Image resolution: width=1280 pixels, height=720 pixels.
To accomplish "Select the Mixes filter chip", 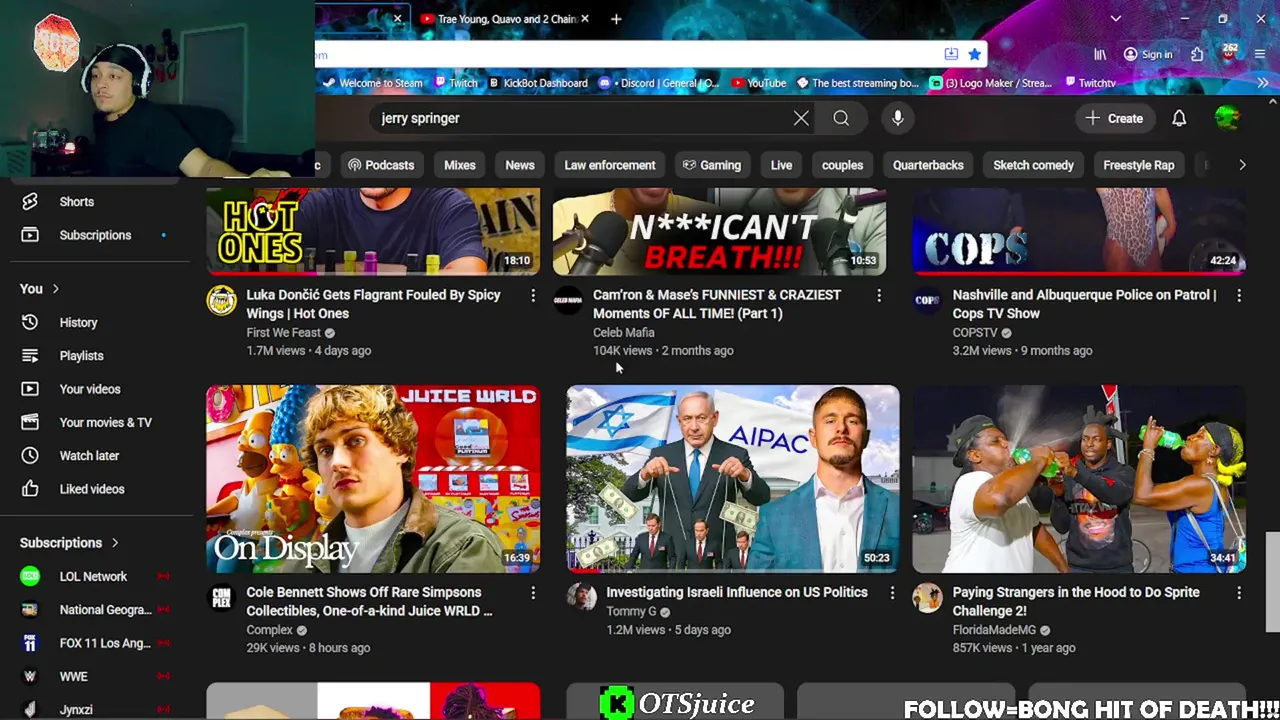I will 460,165.
